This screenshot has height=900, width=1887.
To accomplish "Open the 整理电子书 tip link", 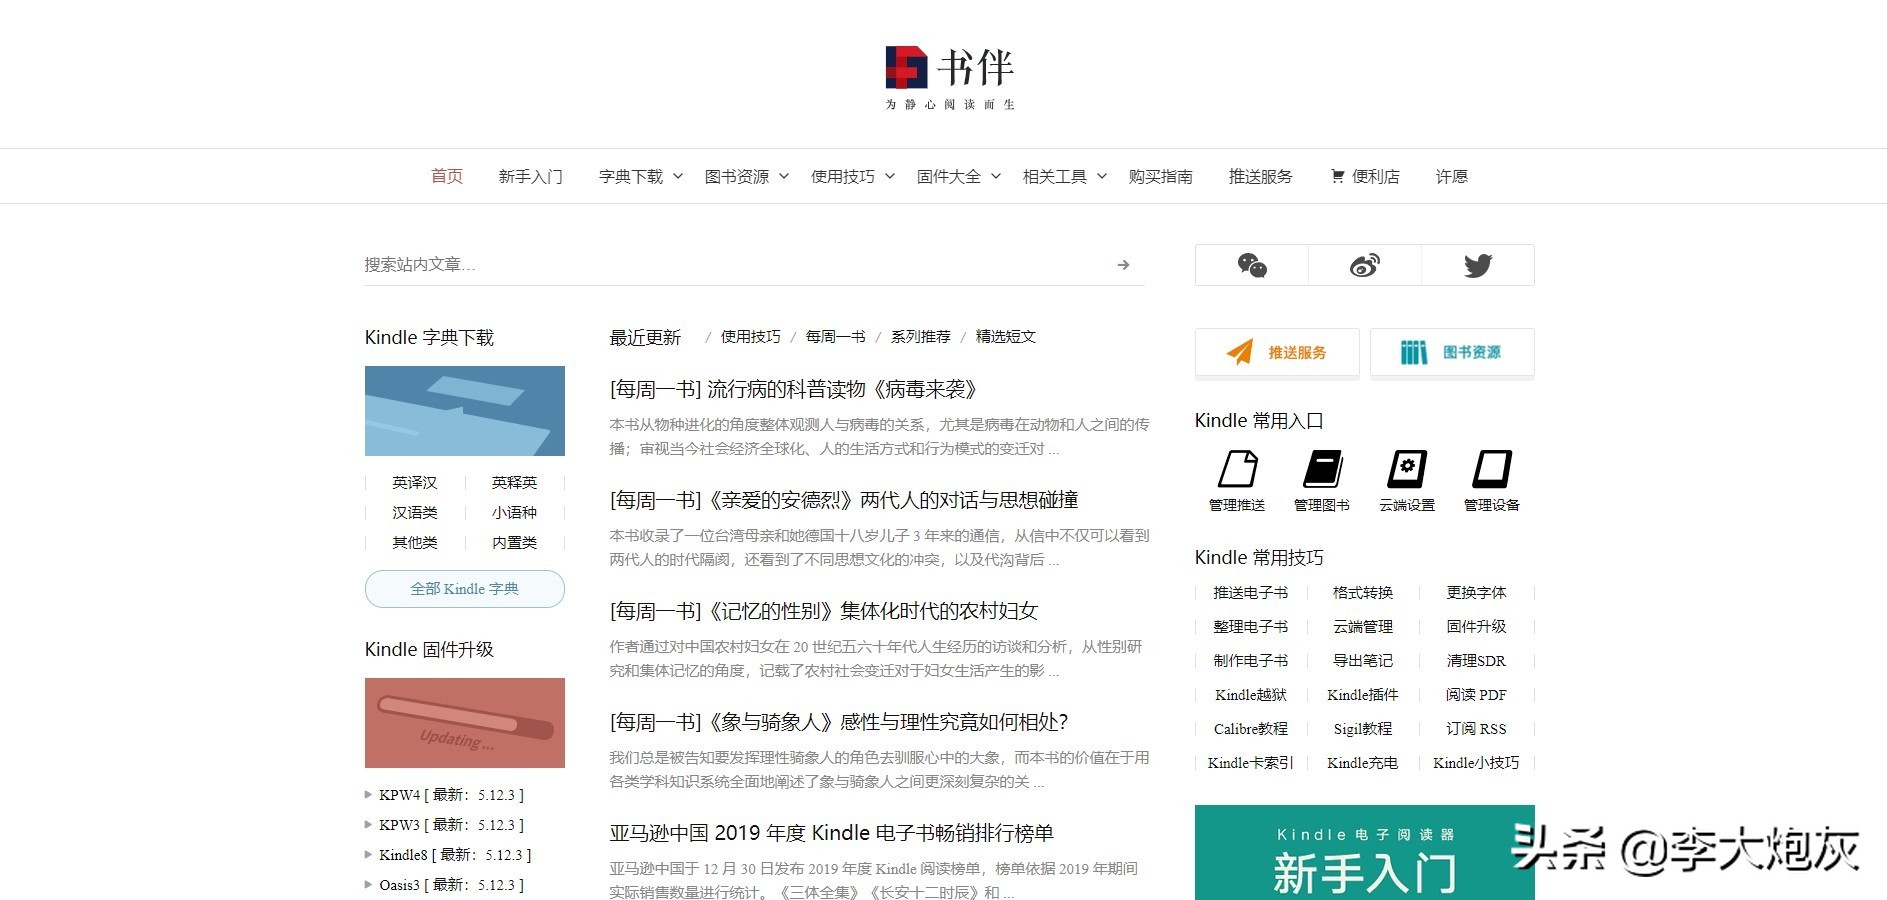I will (1251, 627).
